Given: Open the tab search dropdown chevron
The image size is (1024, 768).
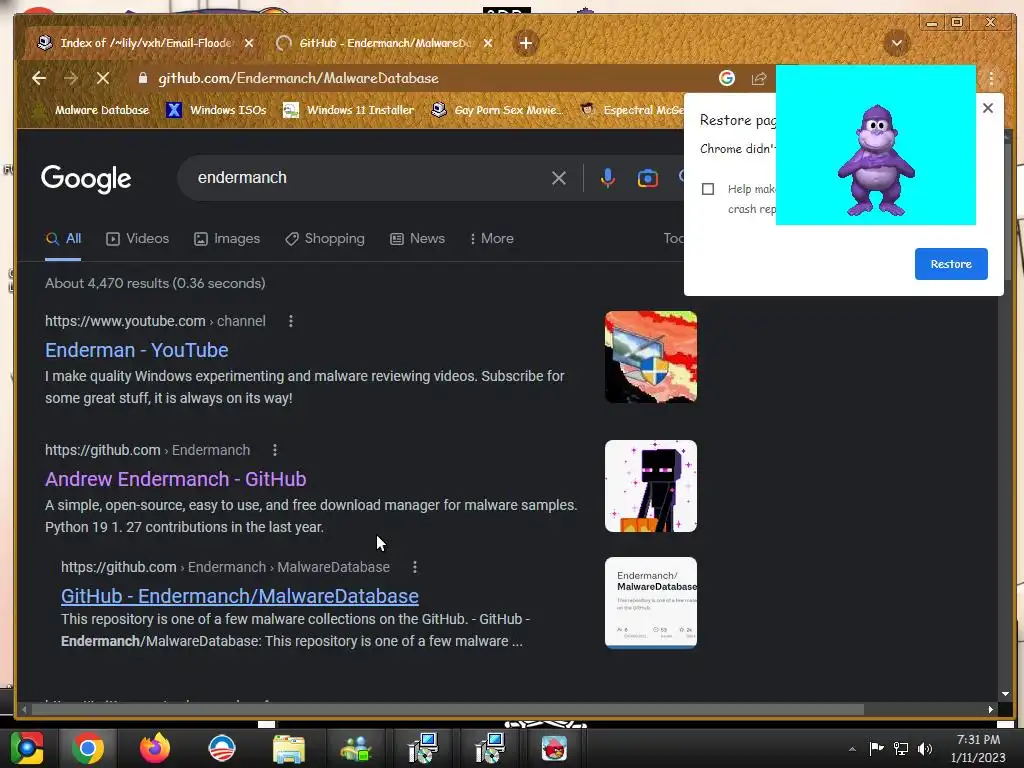Looking at the screenshot, I should tap(897, 44).
